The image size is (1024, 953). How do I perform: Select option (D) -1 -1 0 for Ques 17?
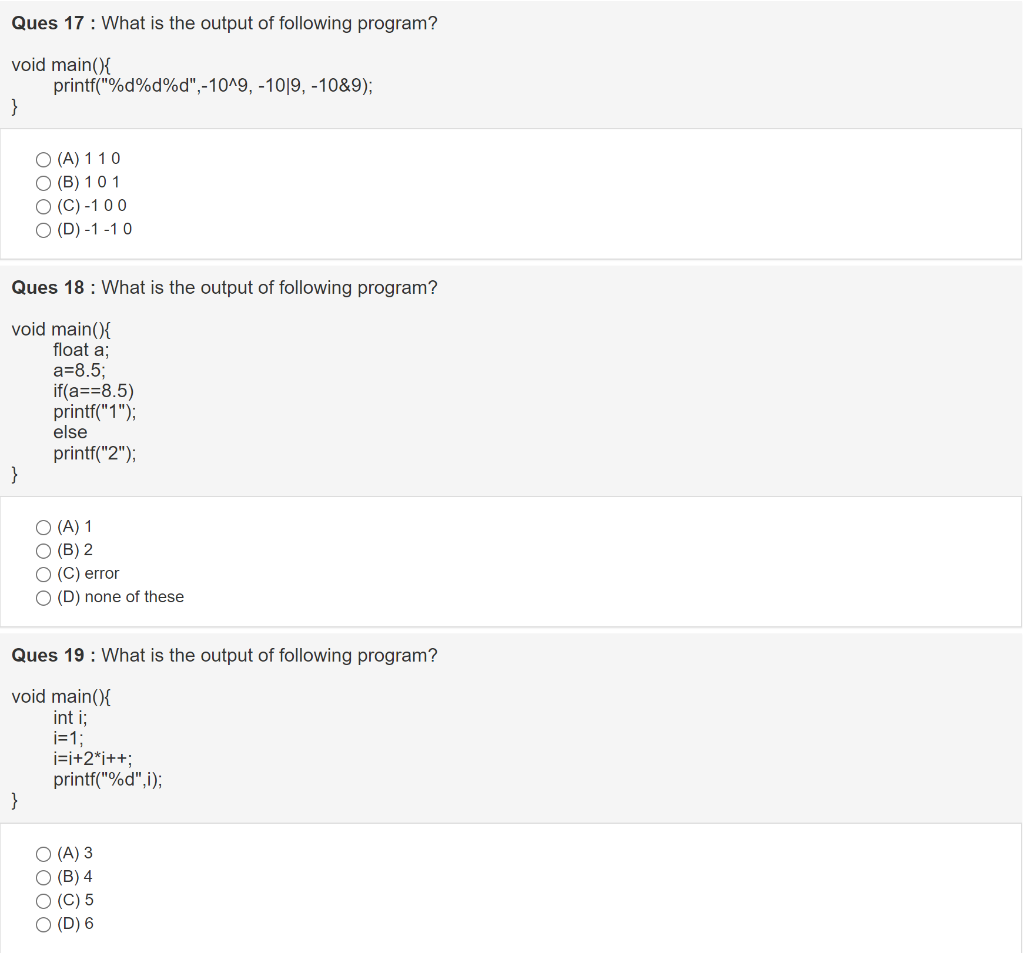[44, 229]
